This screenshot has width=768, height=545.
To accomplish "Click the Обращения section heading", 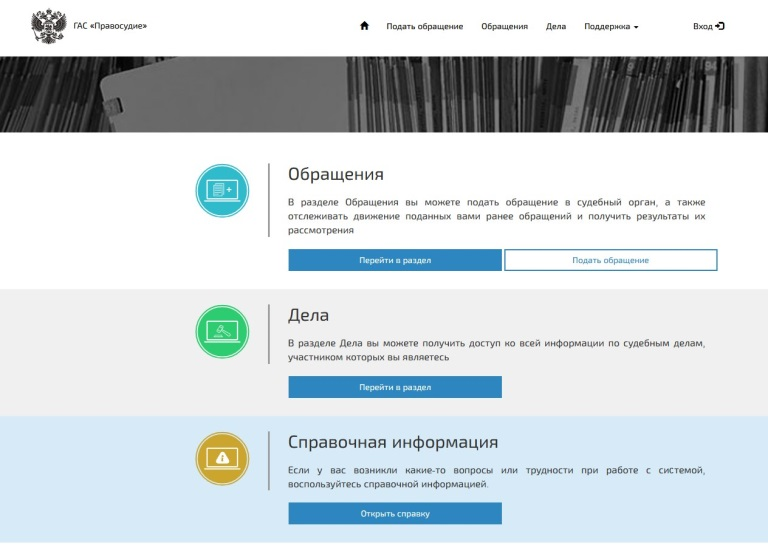I will 336,174.
